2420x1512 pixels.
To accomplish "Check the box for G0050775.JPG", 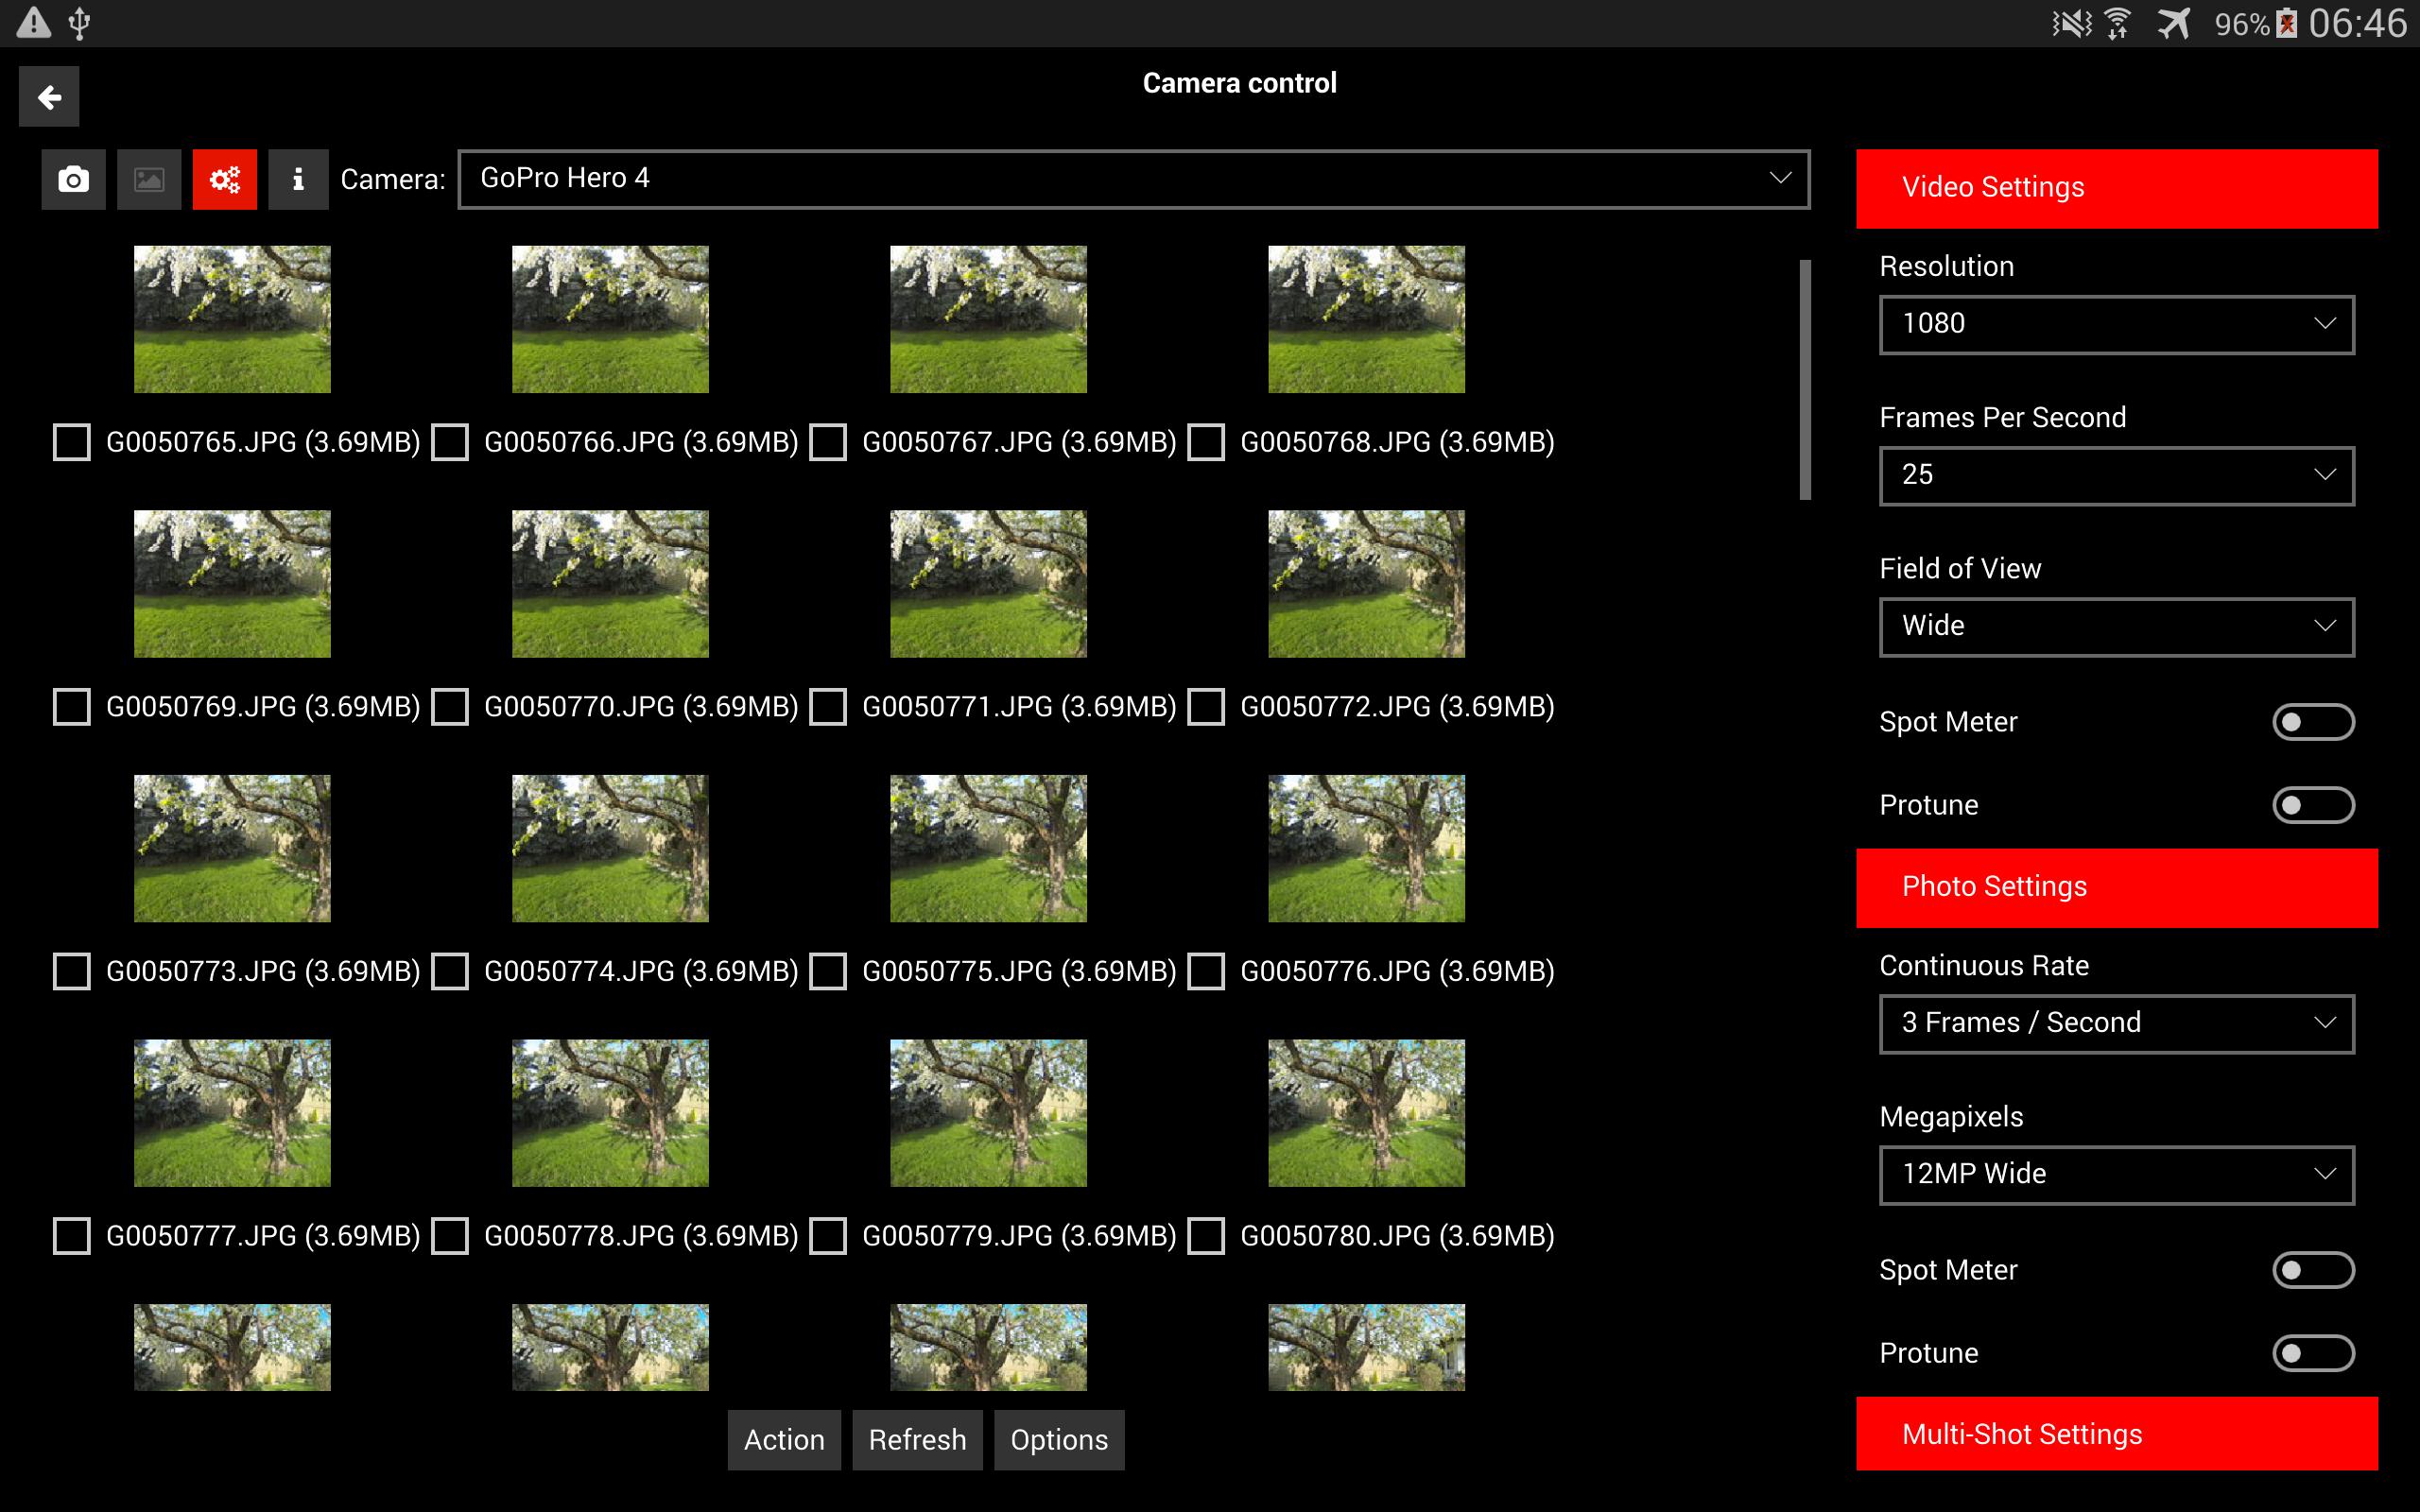I will pyautogui.click(x=828, y=971).
